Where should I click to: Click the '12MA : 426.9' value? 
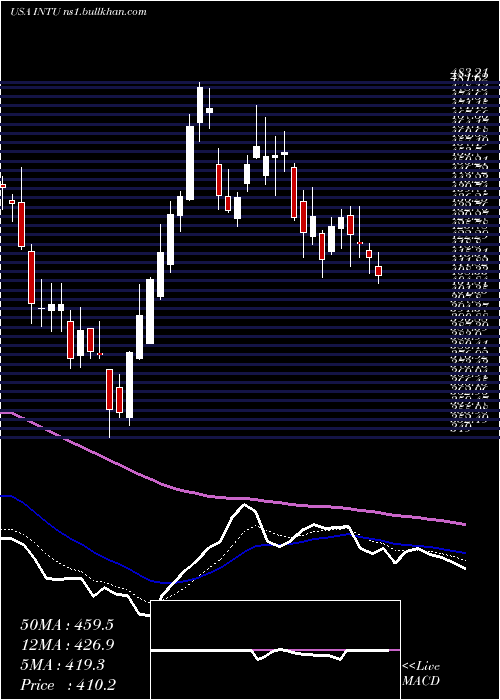click(x=67, y=645)
